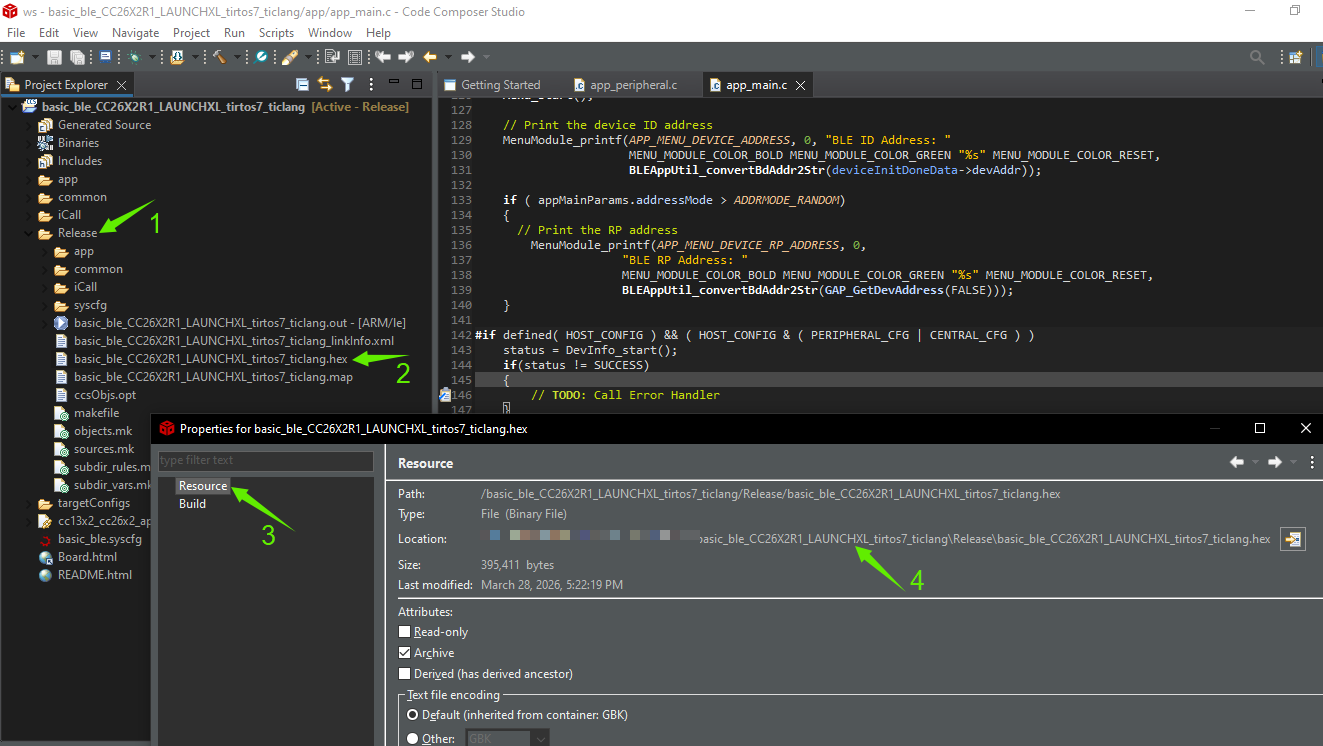Click the 'type filter text' field
Viewport: 1323px width, 746px height.
coord(266,461)
